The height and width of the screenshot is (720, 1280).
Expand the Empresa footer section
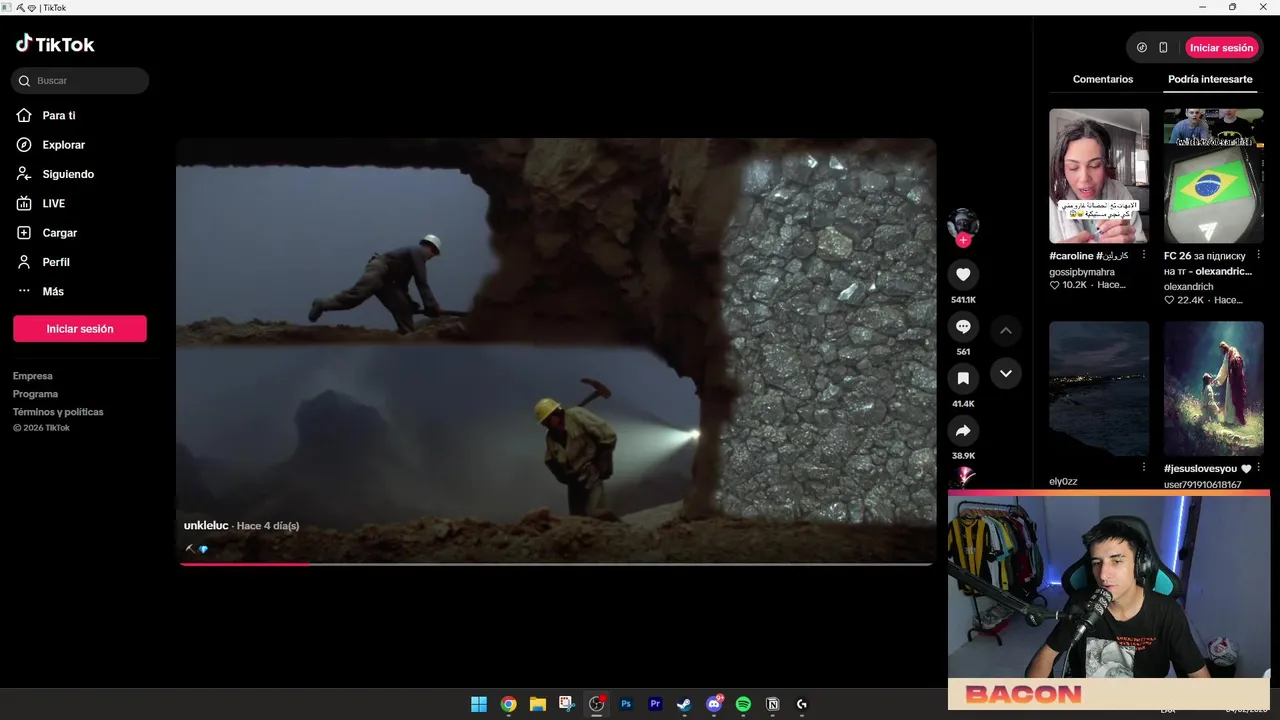(33, 376)
